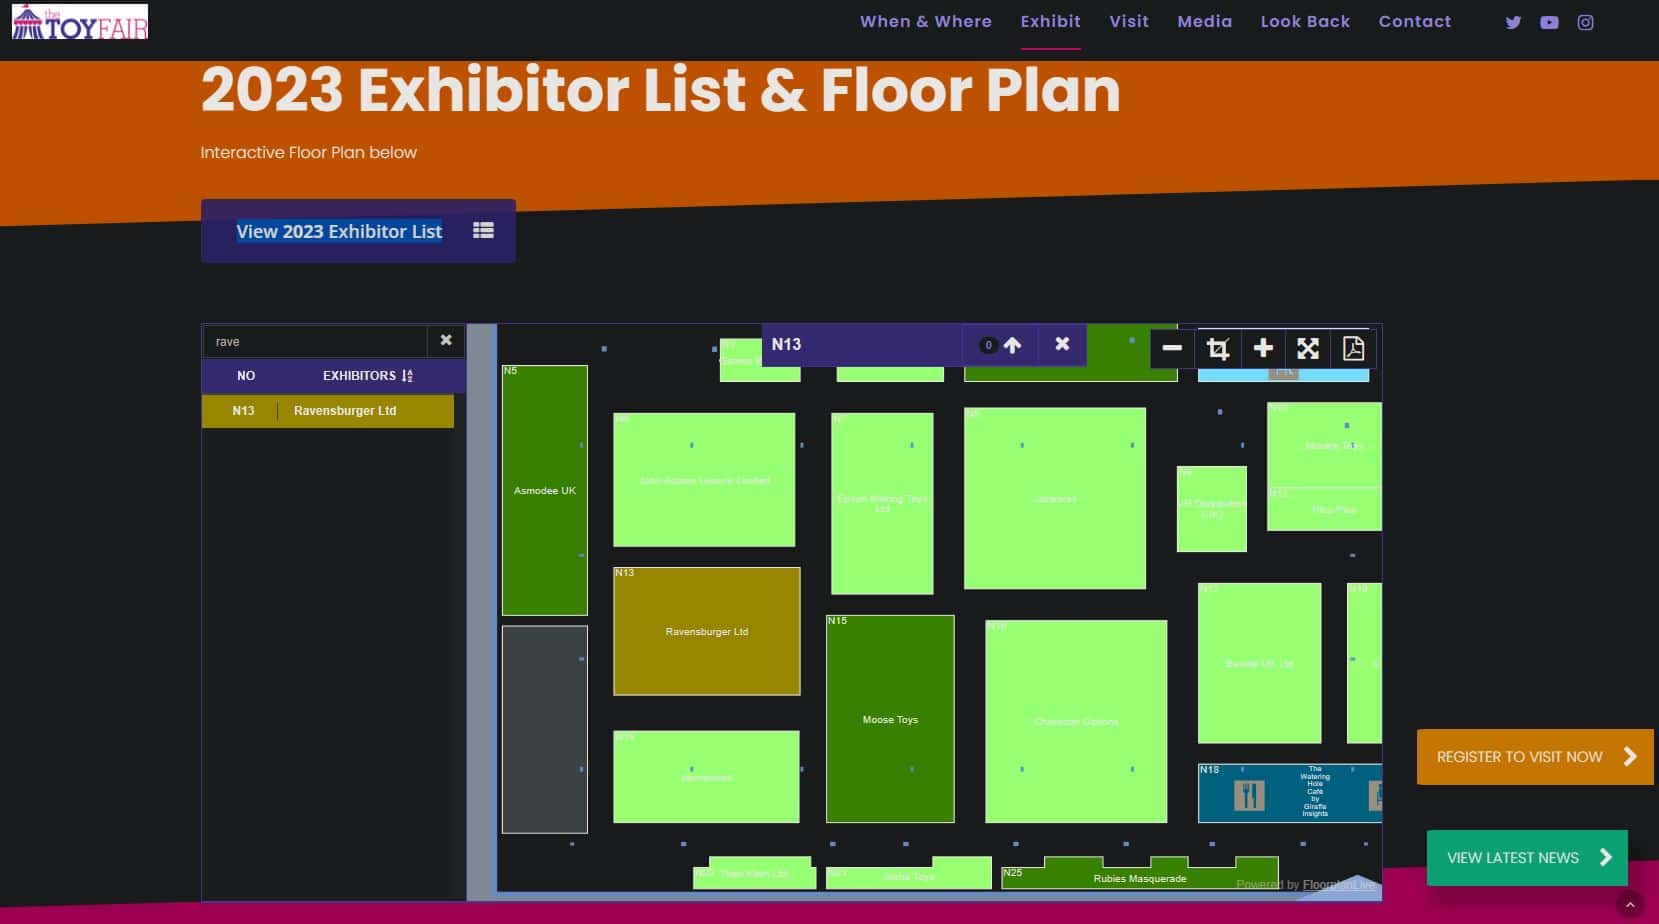The image size is (1659, 924).
Task: Click the EXHIBITORS column header
Action: point(359,376)
